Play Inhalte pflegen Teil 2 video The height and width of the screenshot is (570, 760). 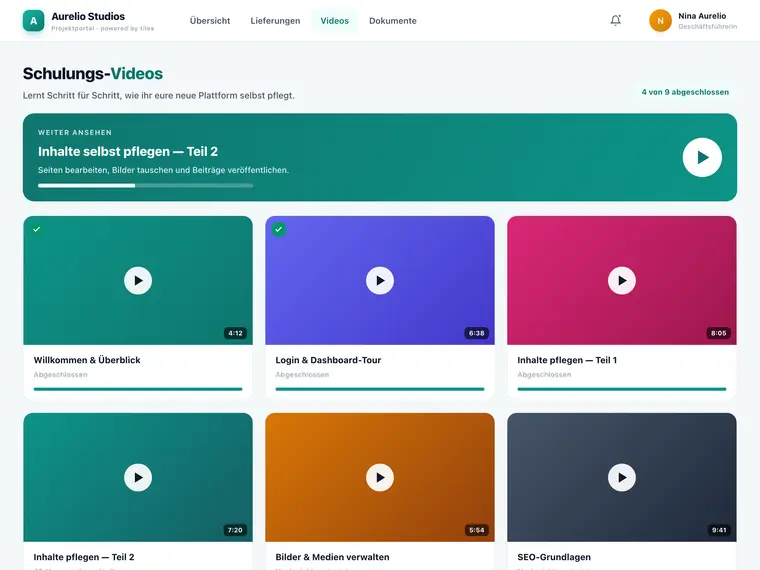(x=138, y=477)
